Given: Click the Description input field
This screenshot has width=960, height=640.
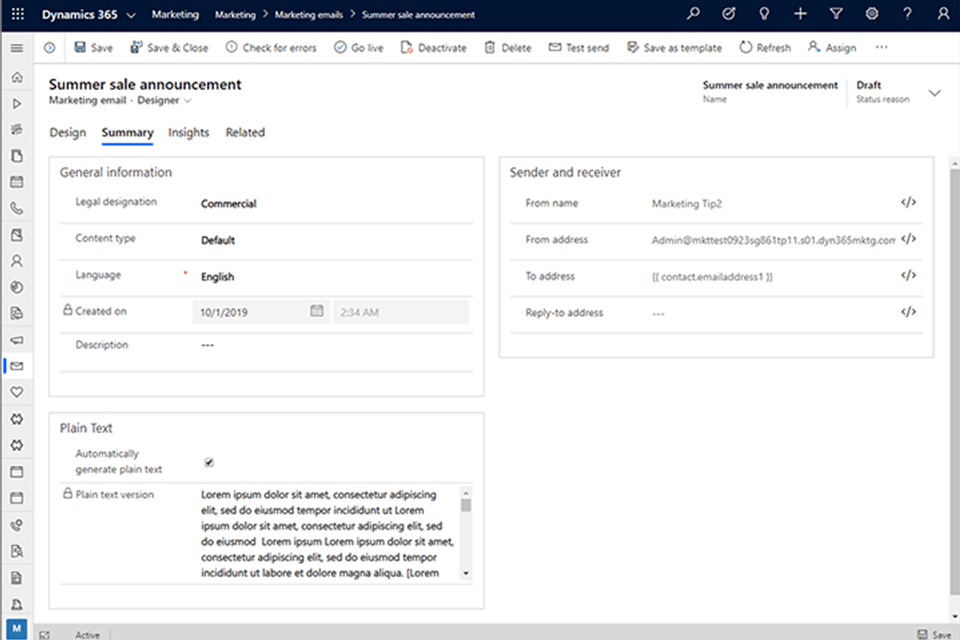Looking at the screenshot, I should pyautogui.click(x=330, y=345).
